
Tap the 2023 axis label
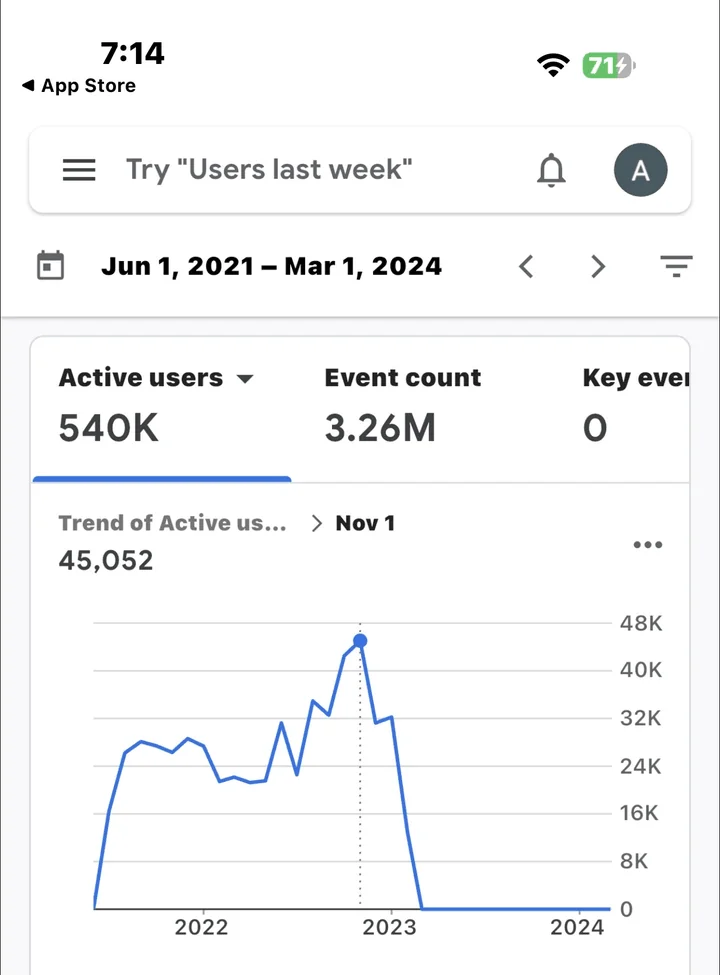(389, 927)
